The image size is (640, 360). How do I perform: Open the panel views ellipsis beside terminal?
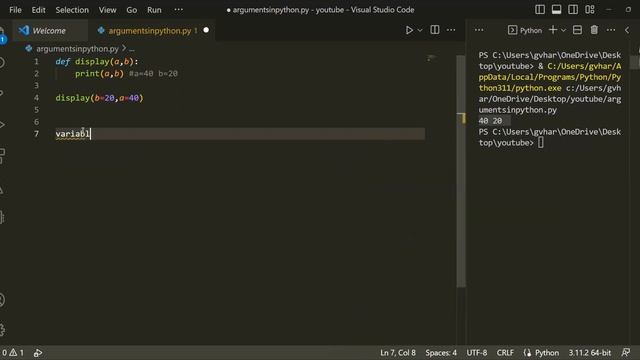[x=479, y=30]
